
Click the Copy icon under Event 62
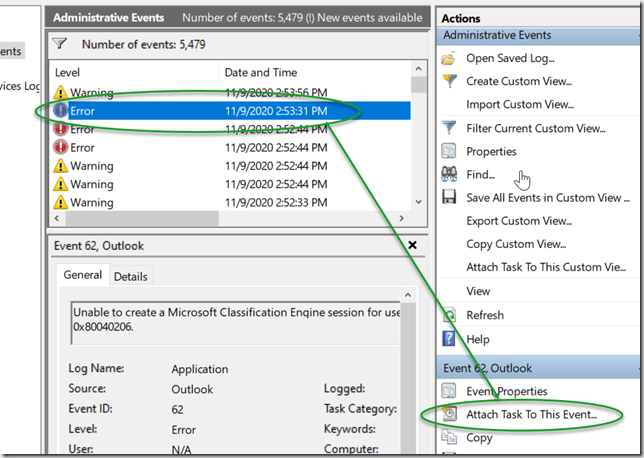pos(448,438)
